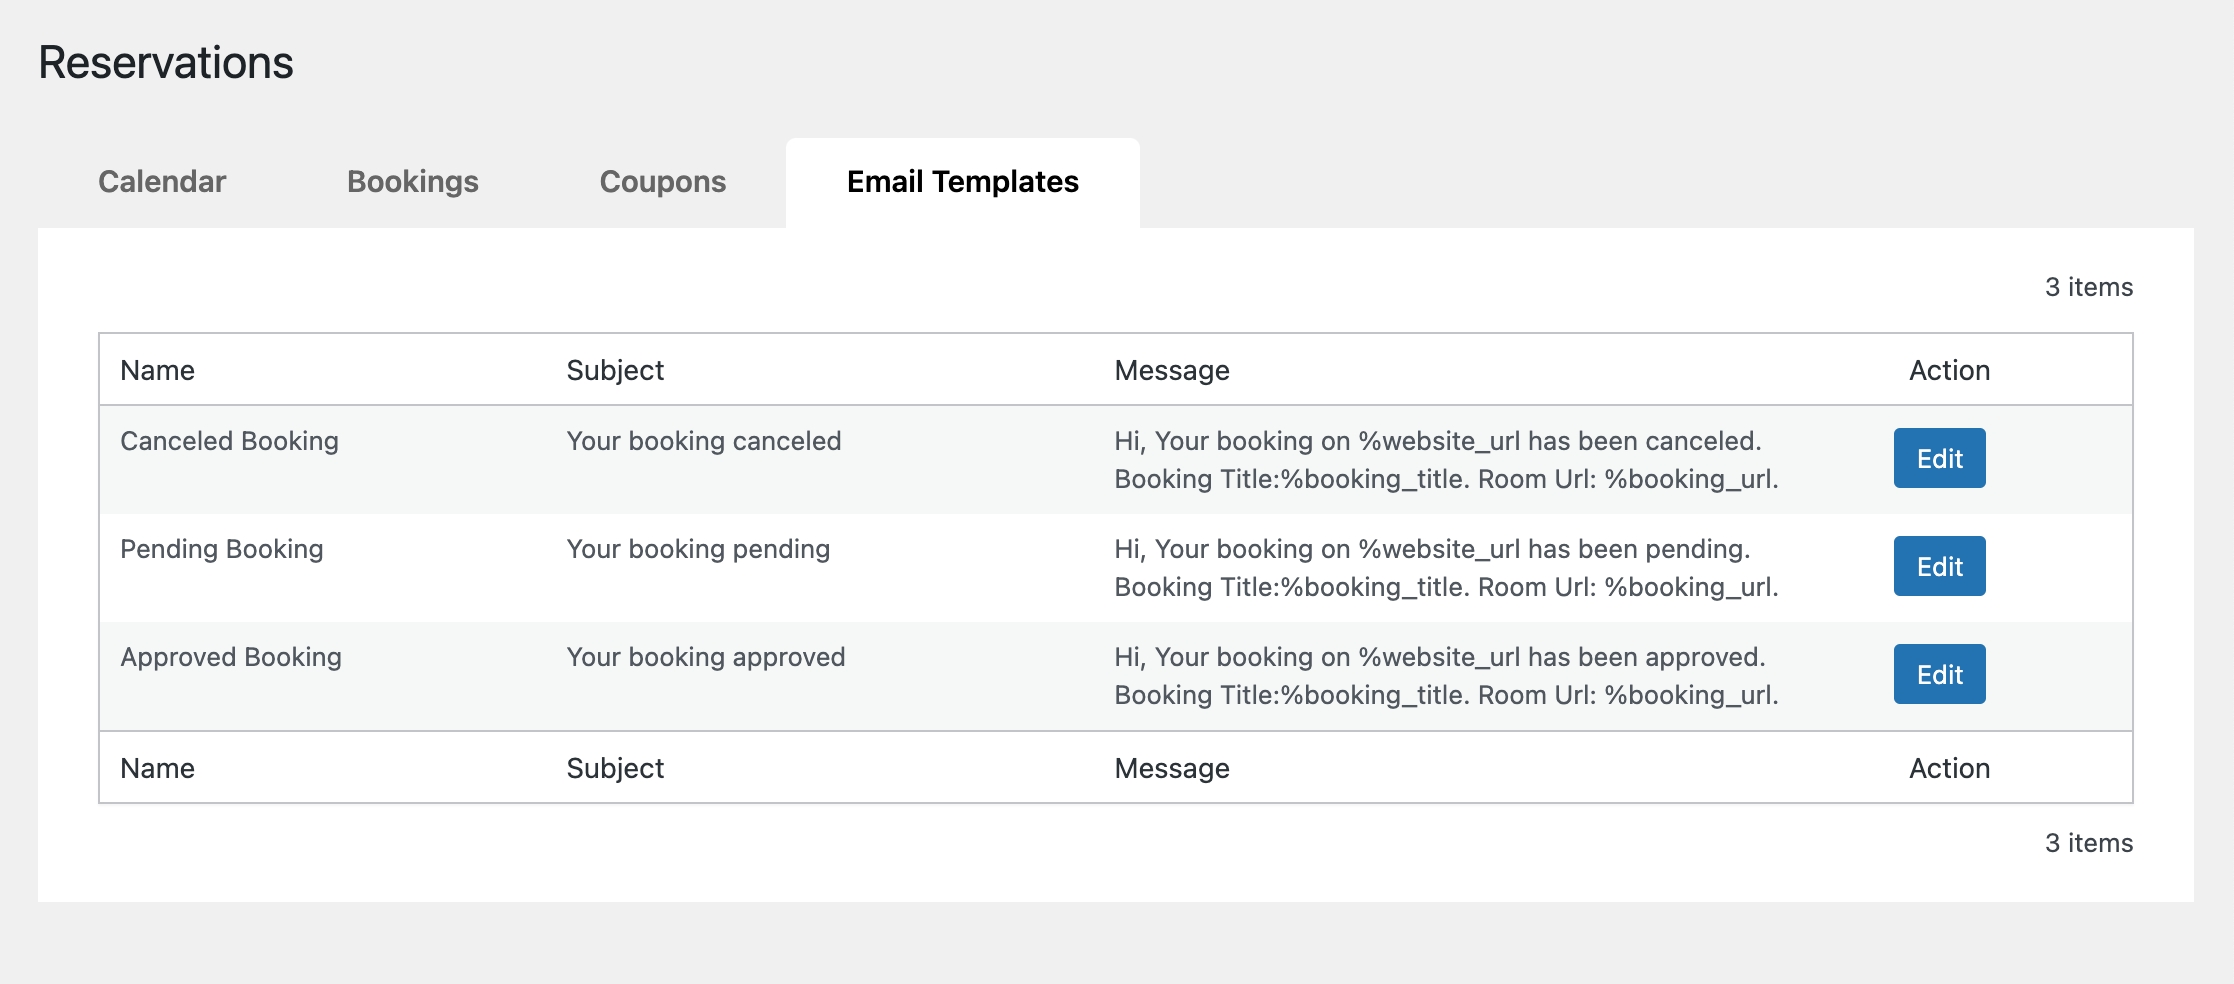Go to the Coupons tab
This screenshot has height=984, width=2234.
coord(662,182)
